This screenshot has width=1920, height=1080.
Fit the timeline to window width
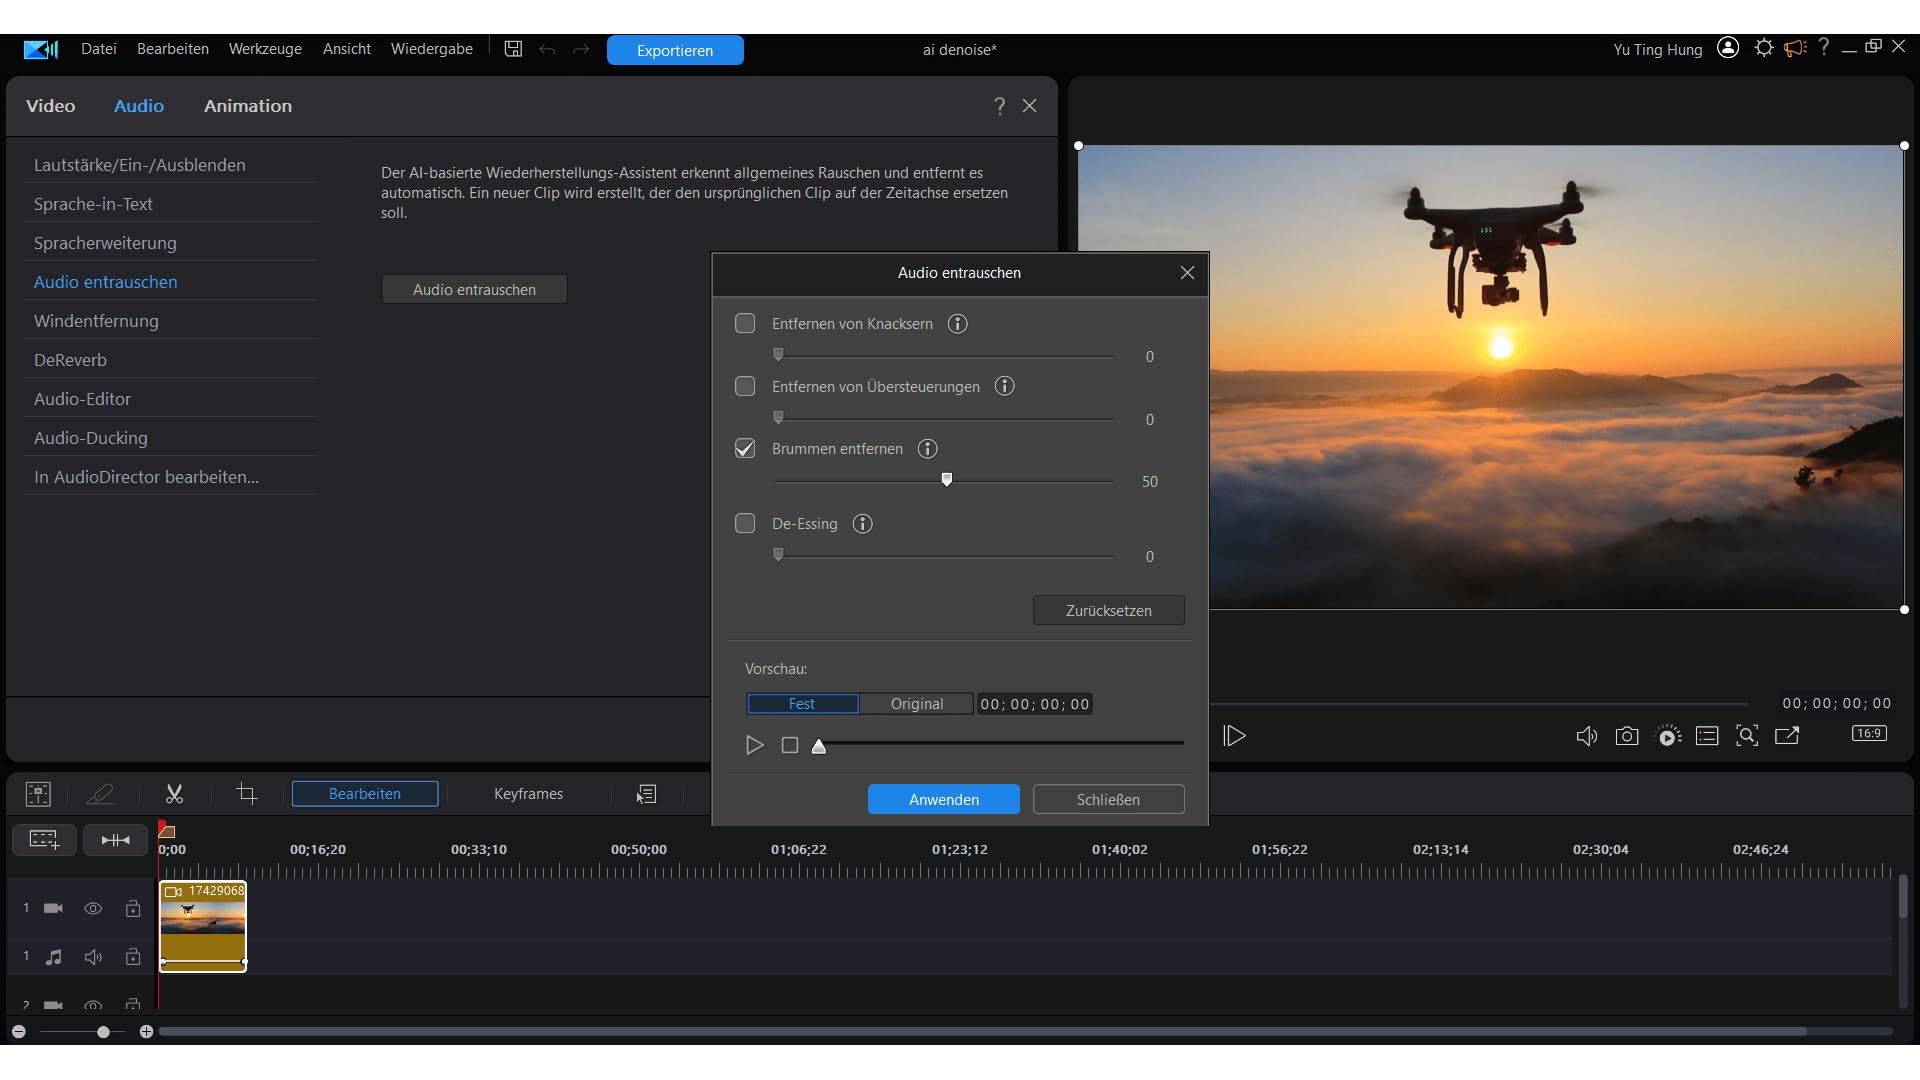coord(115,840)
